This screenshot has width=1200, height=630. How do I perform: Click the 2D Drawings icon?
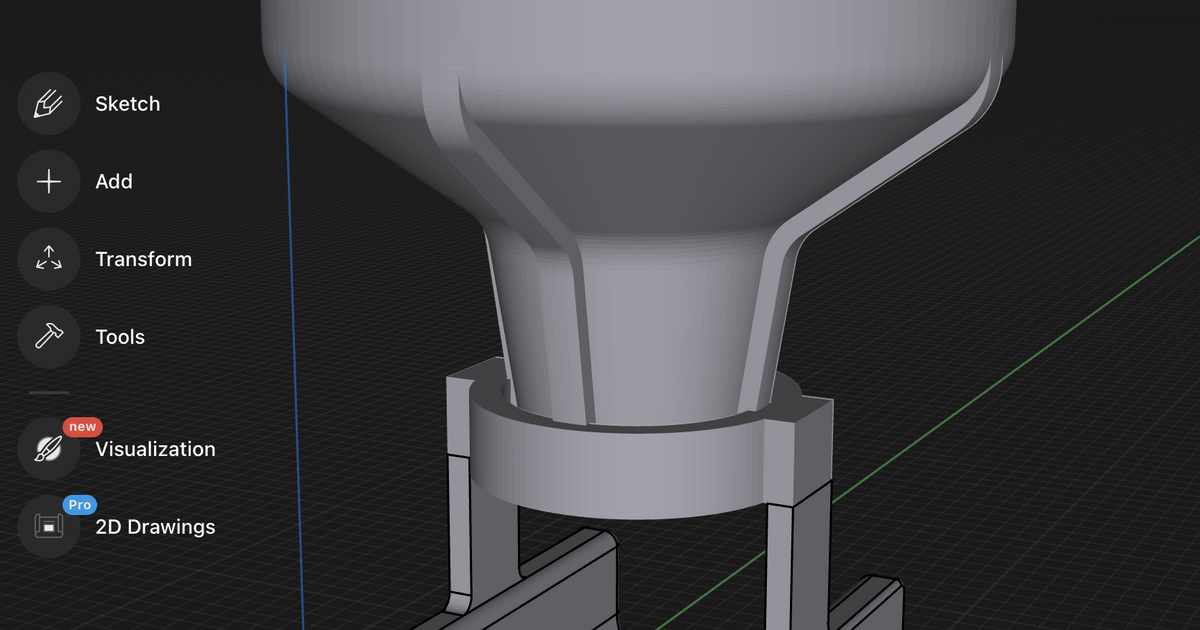tap(48, 527)
